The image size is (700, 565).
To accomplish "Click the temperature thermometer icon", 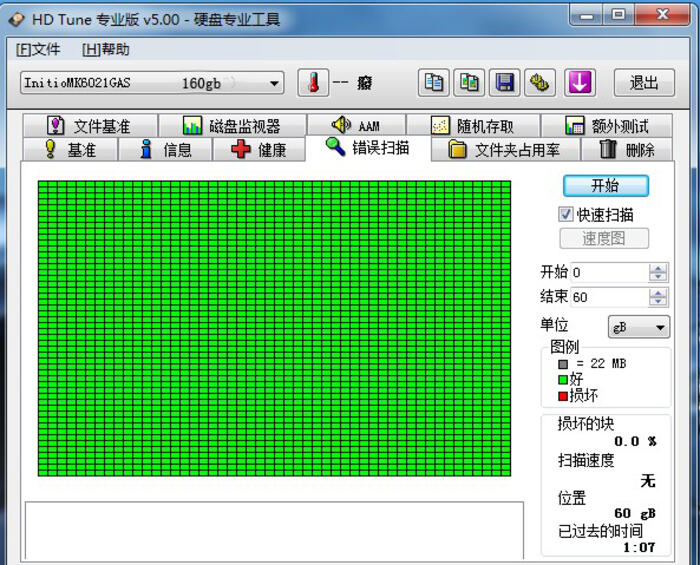I will [313, 83].
